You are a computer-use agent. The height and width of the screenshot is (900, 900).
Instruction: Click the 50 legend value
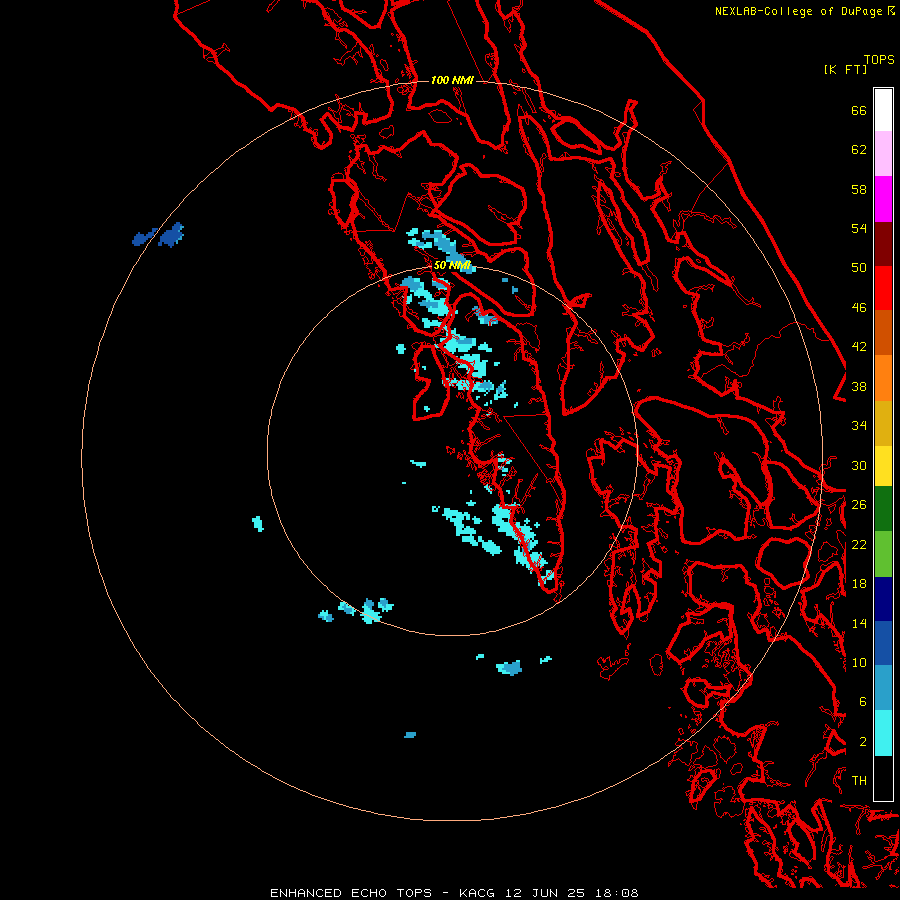pos(859,268)
